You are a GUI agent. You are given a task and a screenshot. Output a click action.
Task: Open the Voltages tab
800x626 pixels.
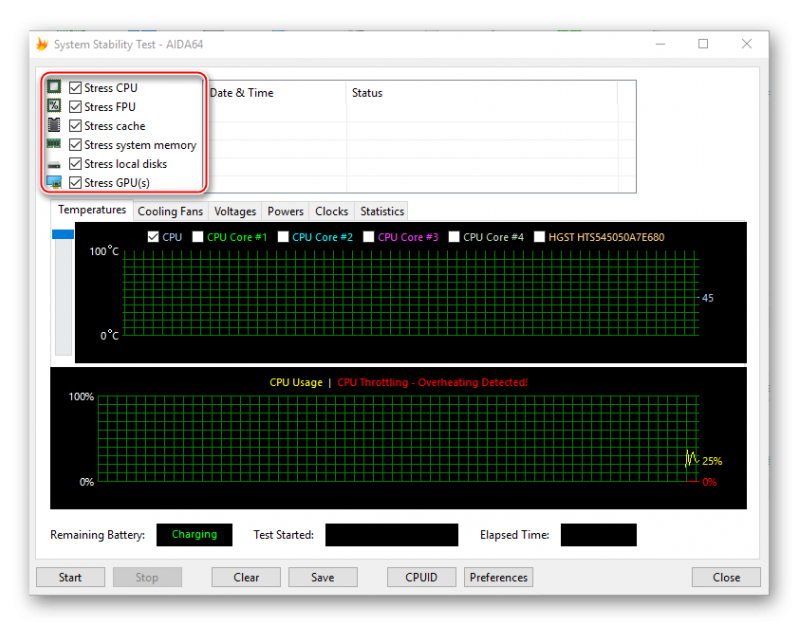click(235, 211)
